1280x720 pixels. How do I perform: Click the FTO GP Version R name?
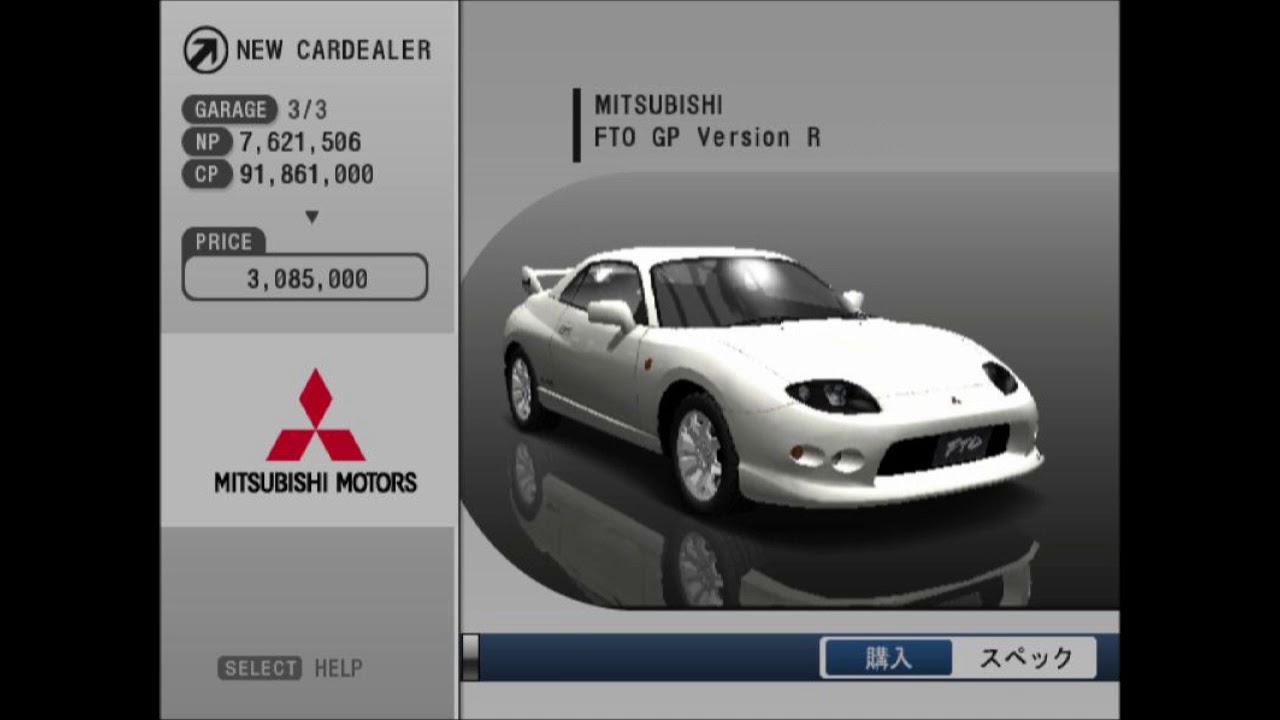tap(707, 138)
